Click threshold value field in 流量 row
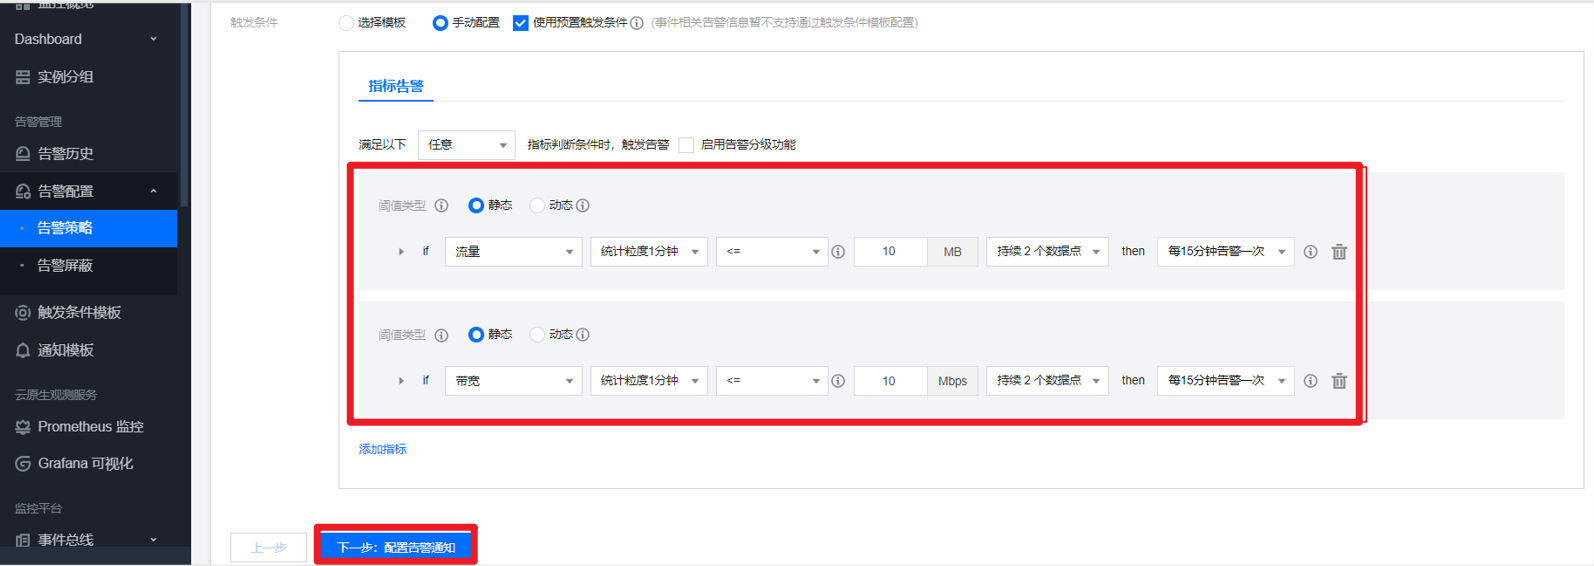The image size is (1594, 566). pyautogui.click(x=889, y=252)
